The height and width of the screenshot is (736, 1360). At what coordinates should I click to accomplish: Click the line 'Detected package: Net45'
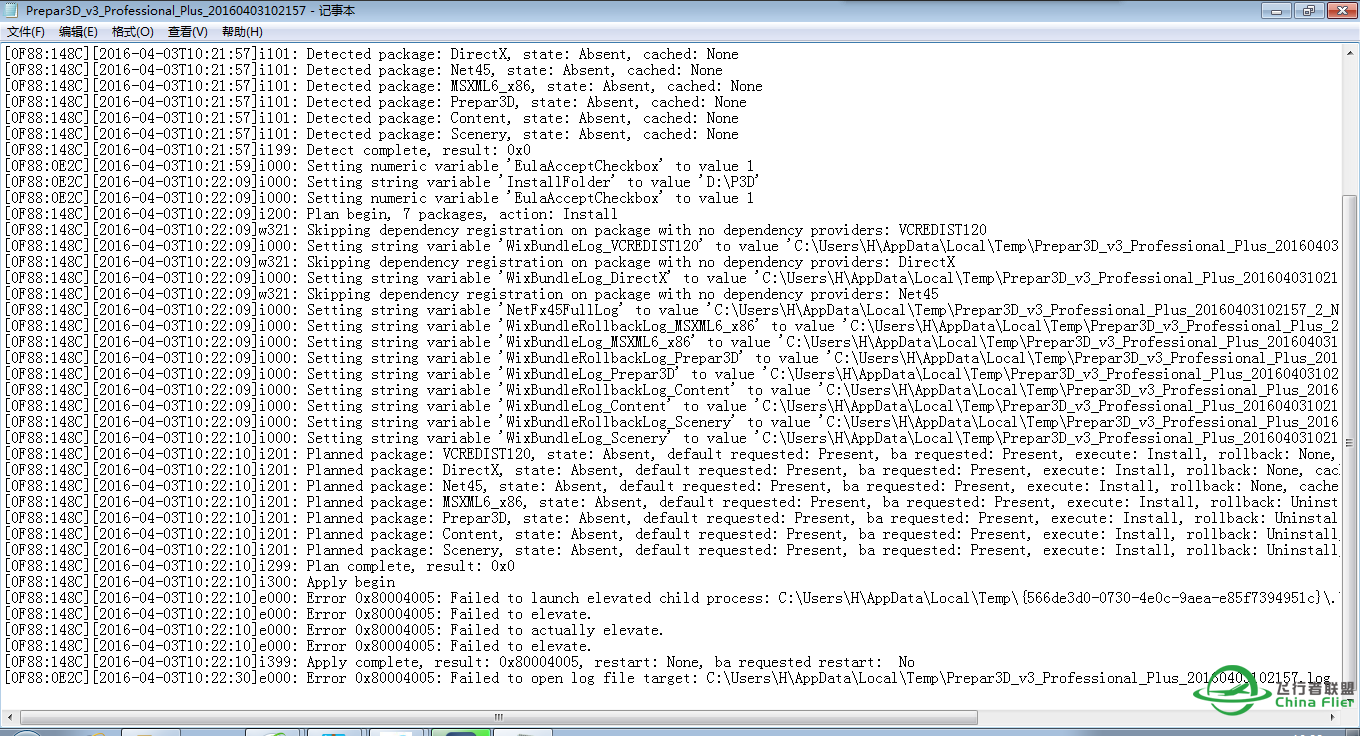(364, 70)
